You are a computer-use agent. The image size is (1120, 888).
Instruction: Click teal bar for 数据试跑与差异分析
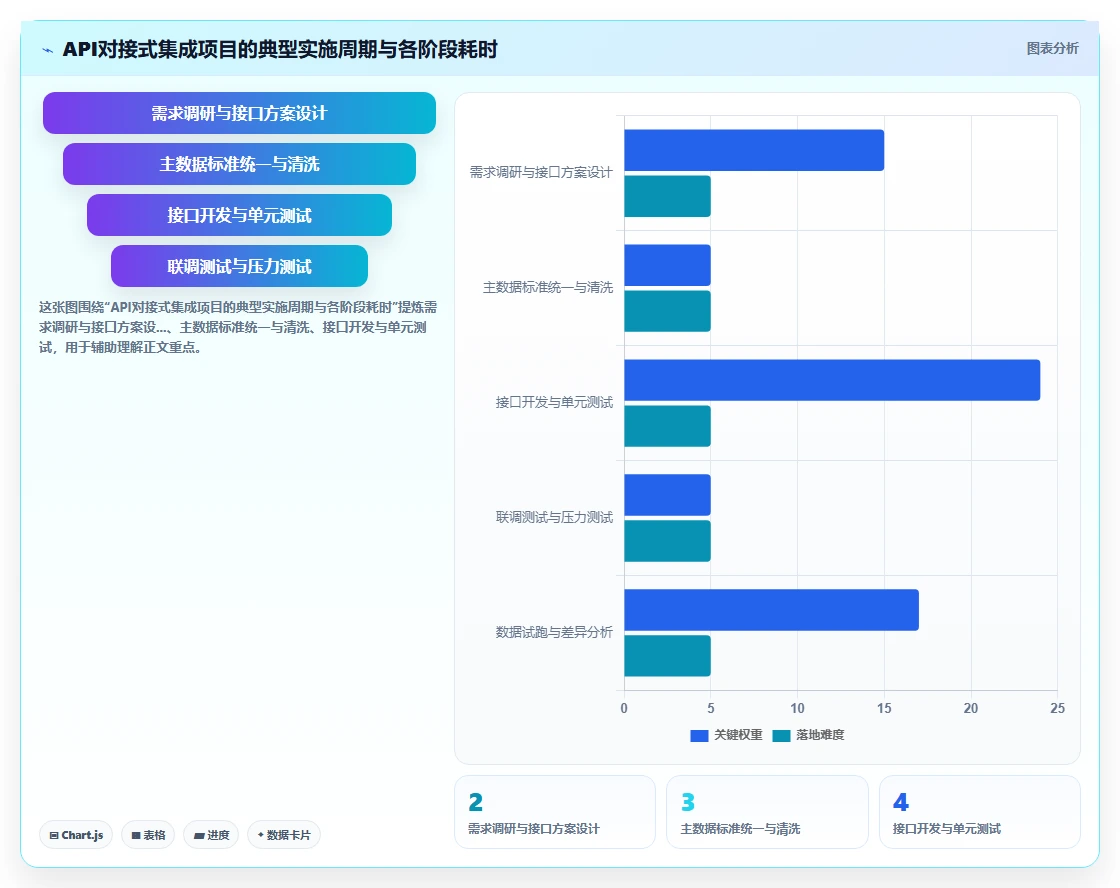pyautogui.click(x=667, y=657)
